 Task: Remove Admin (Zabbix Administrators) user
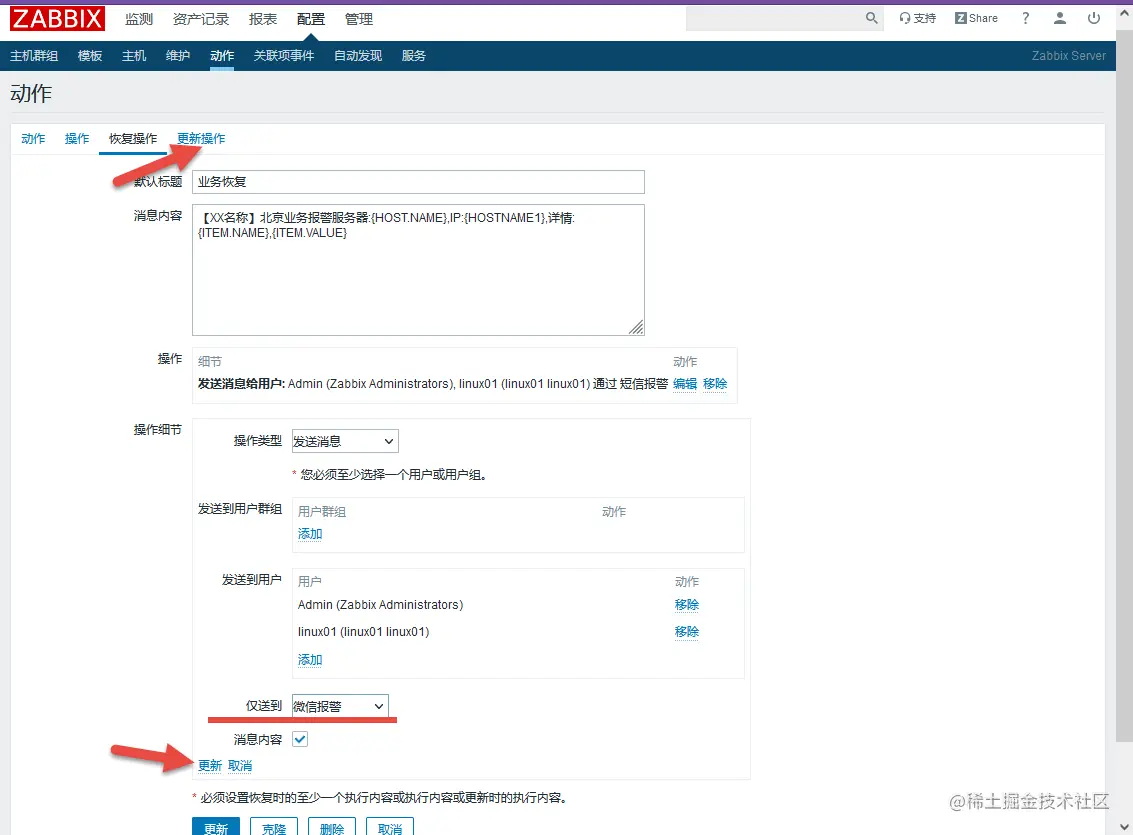[x=686, y=605]
